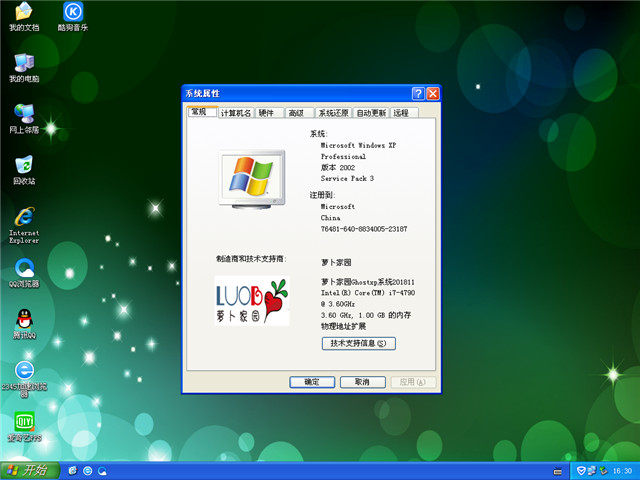Select the 腾讯QQ penguin icon

pyautogui.click(x=24, y=324)
